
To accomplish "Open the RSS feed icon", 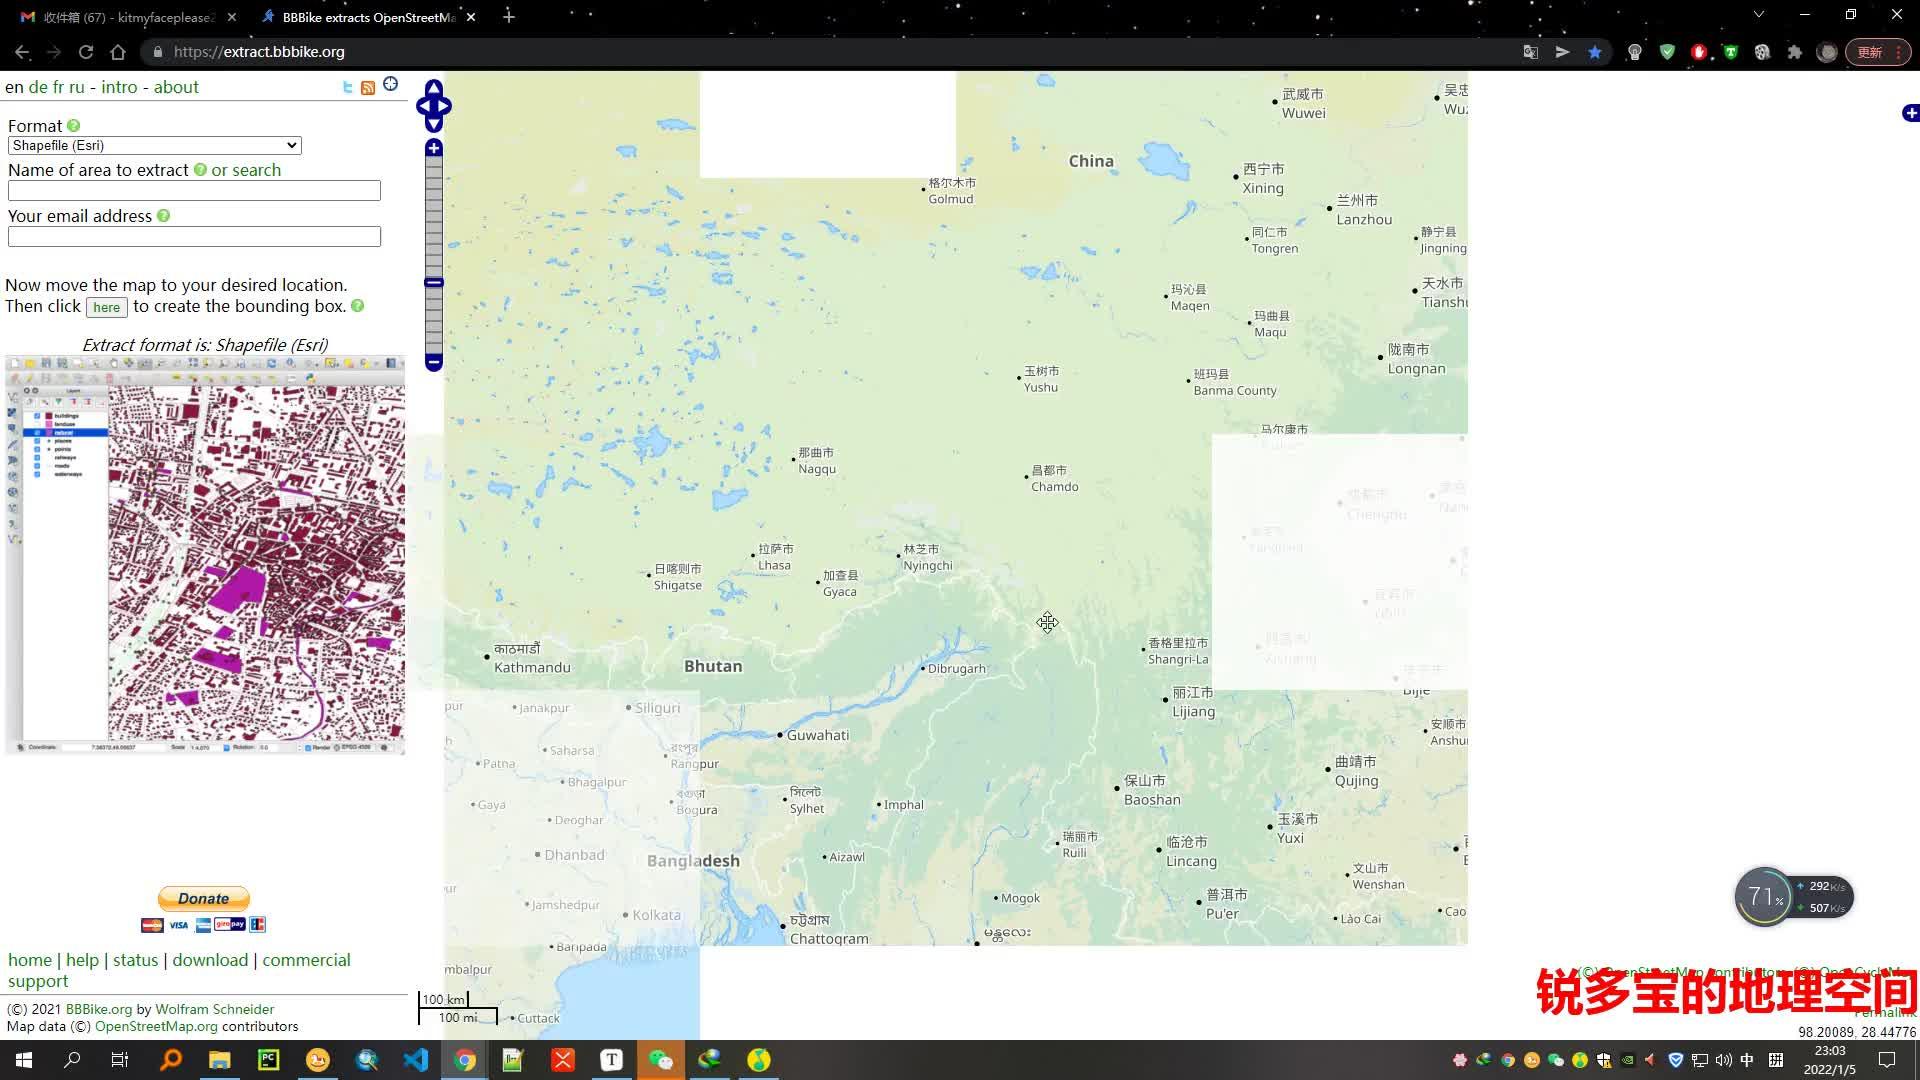I will pyautogui.click(x=368, y=88).
